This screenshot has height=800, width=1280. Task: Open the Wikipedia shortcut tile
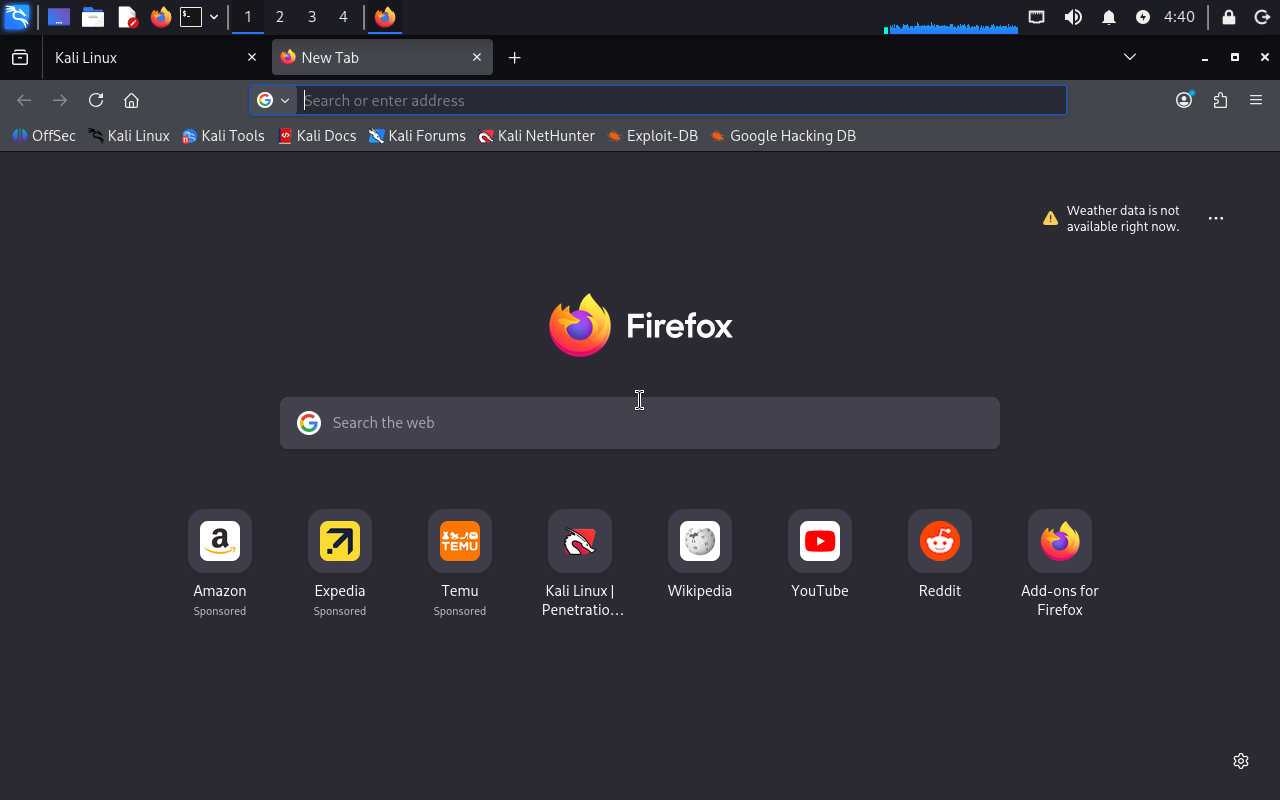pyautogui.click(x=699, y=542)
